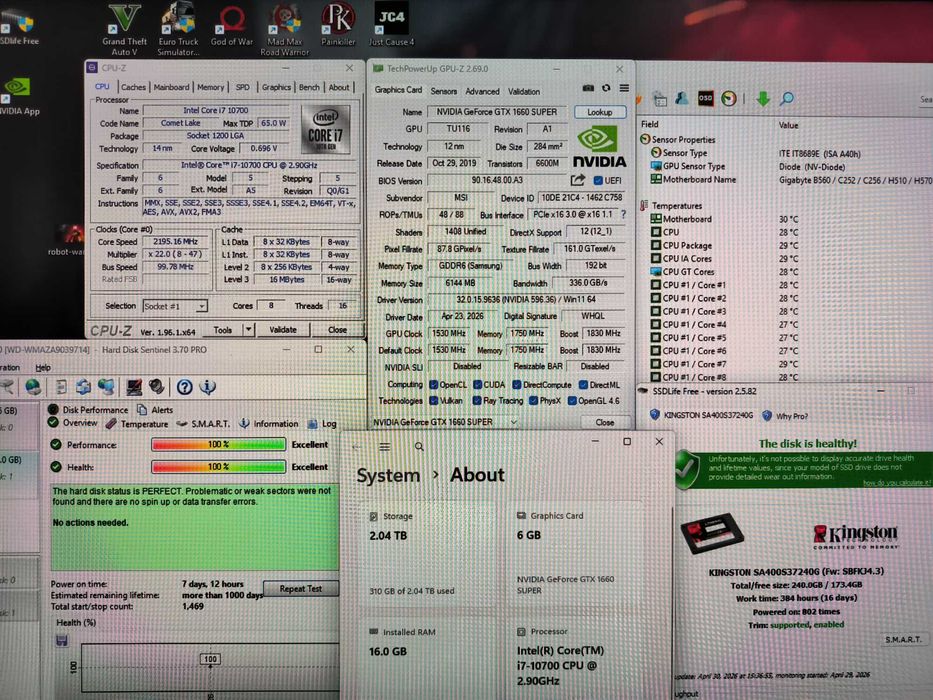
Task: Click the GPU-Z refresh icon
Action: click(x=606, y=88)
